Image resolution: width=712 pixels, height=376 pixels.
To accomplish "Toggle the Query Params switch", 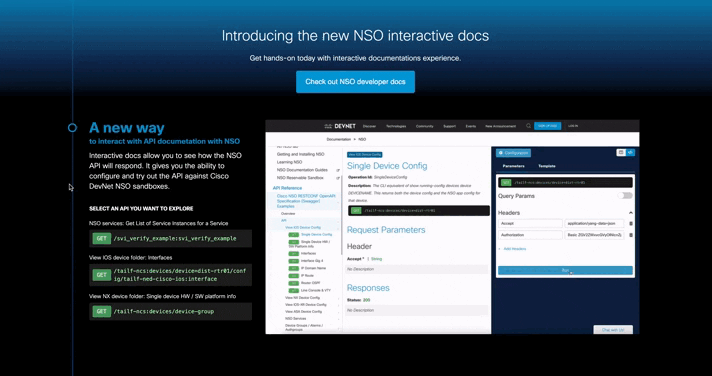I will click(625, 196).
